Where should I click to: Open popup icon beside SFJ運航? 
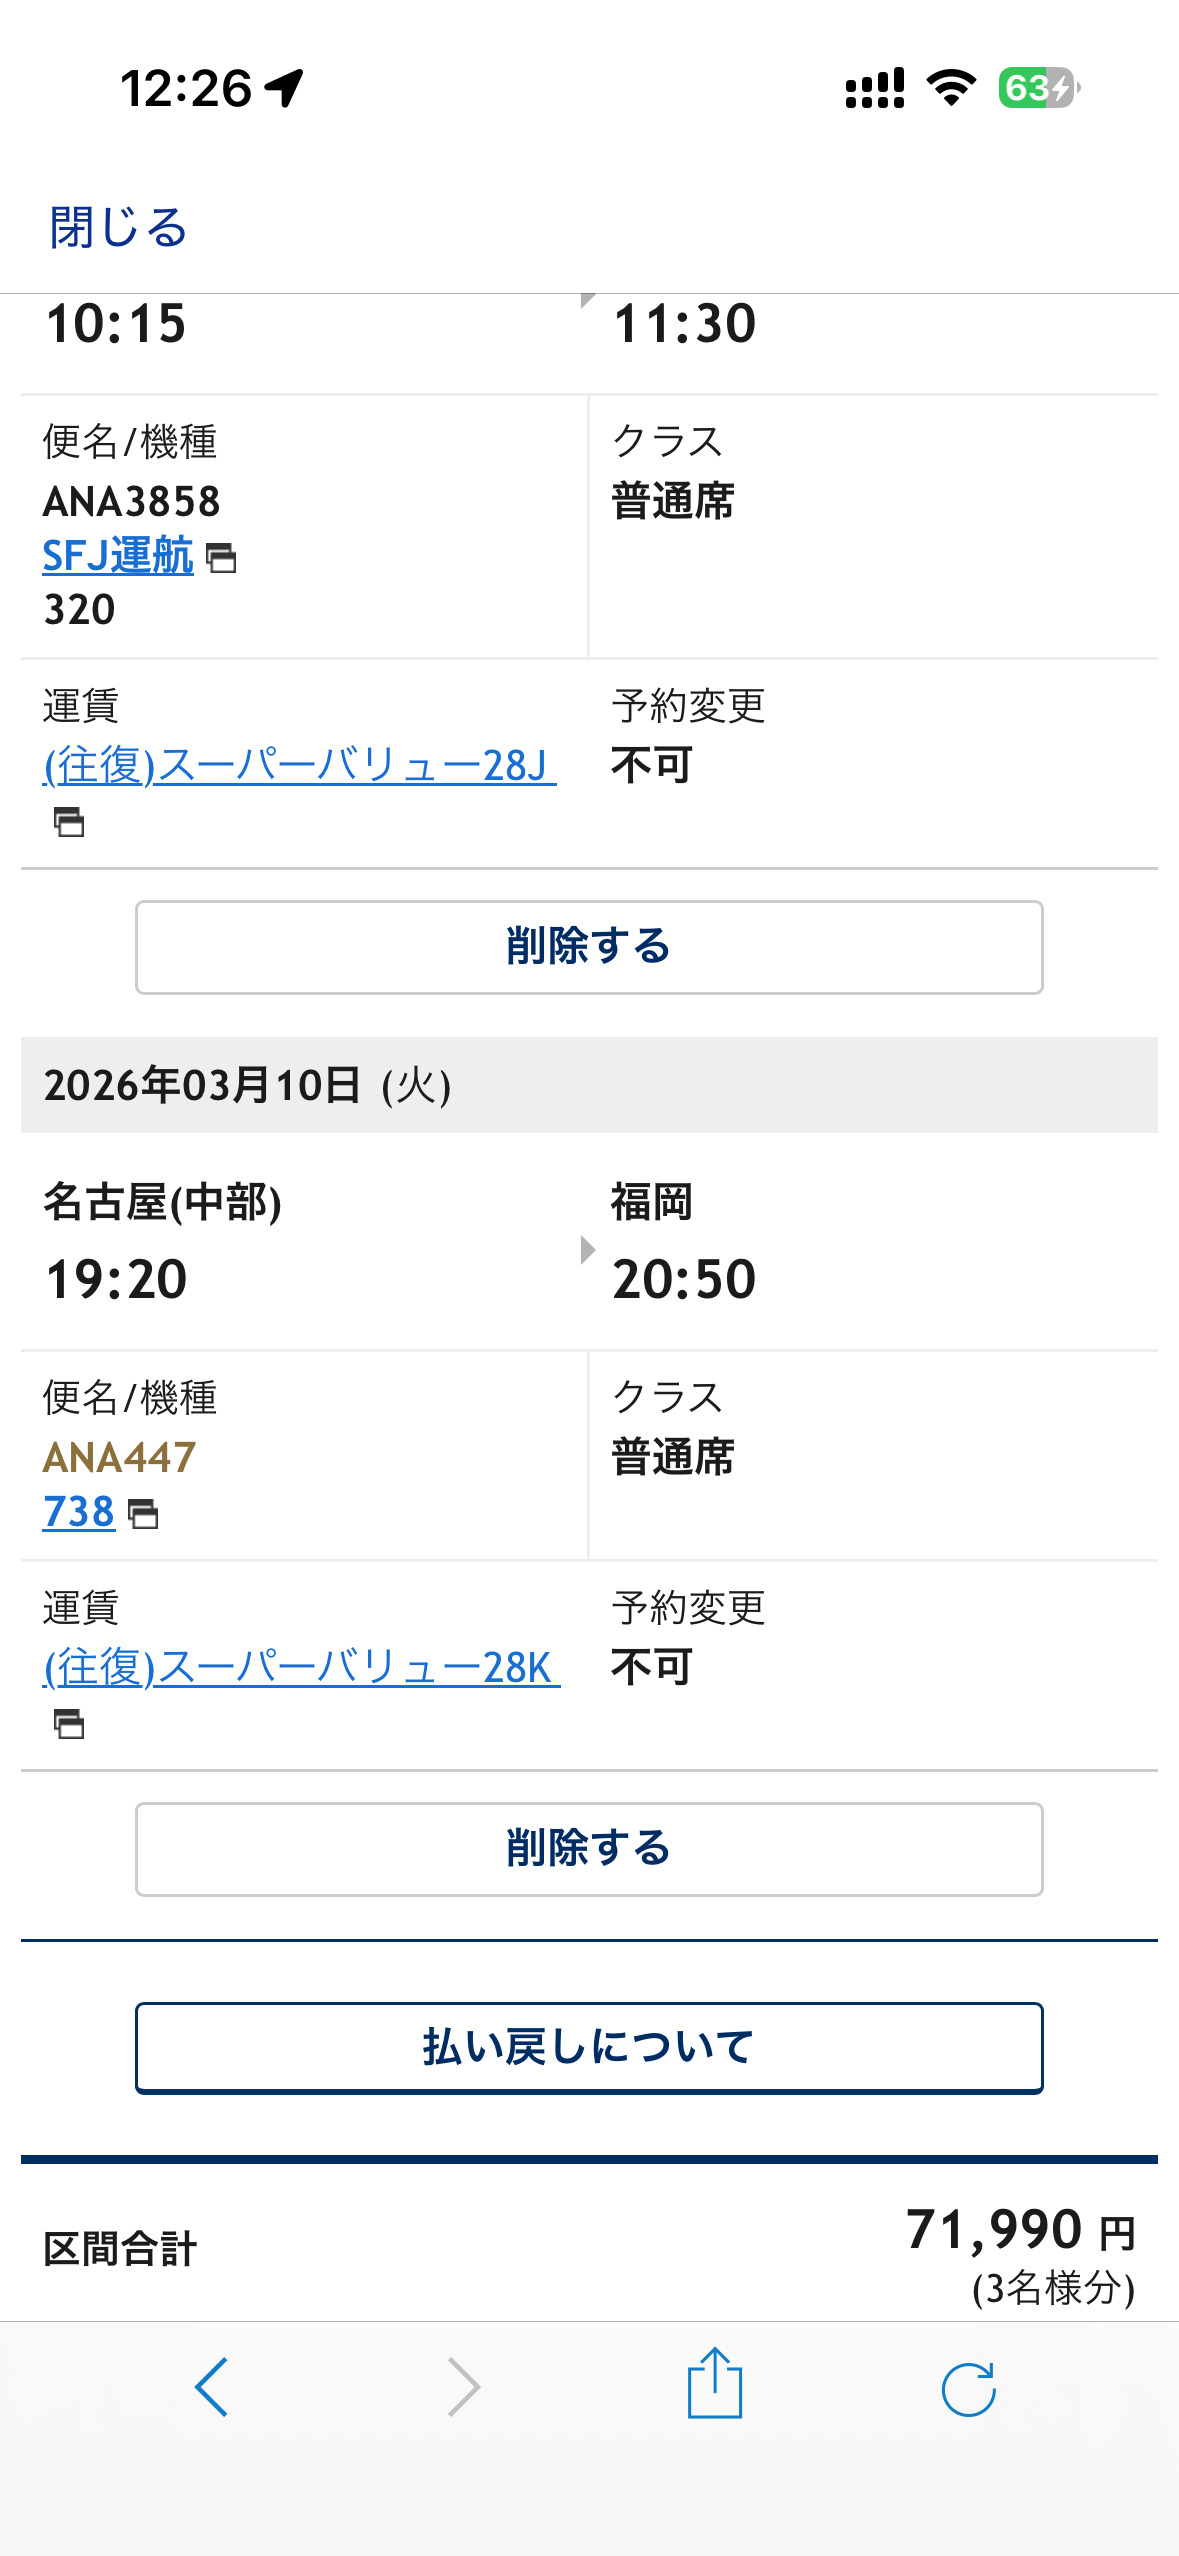(221, 558)
